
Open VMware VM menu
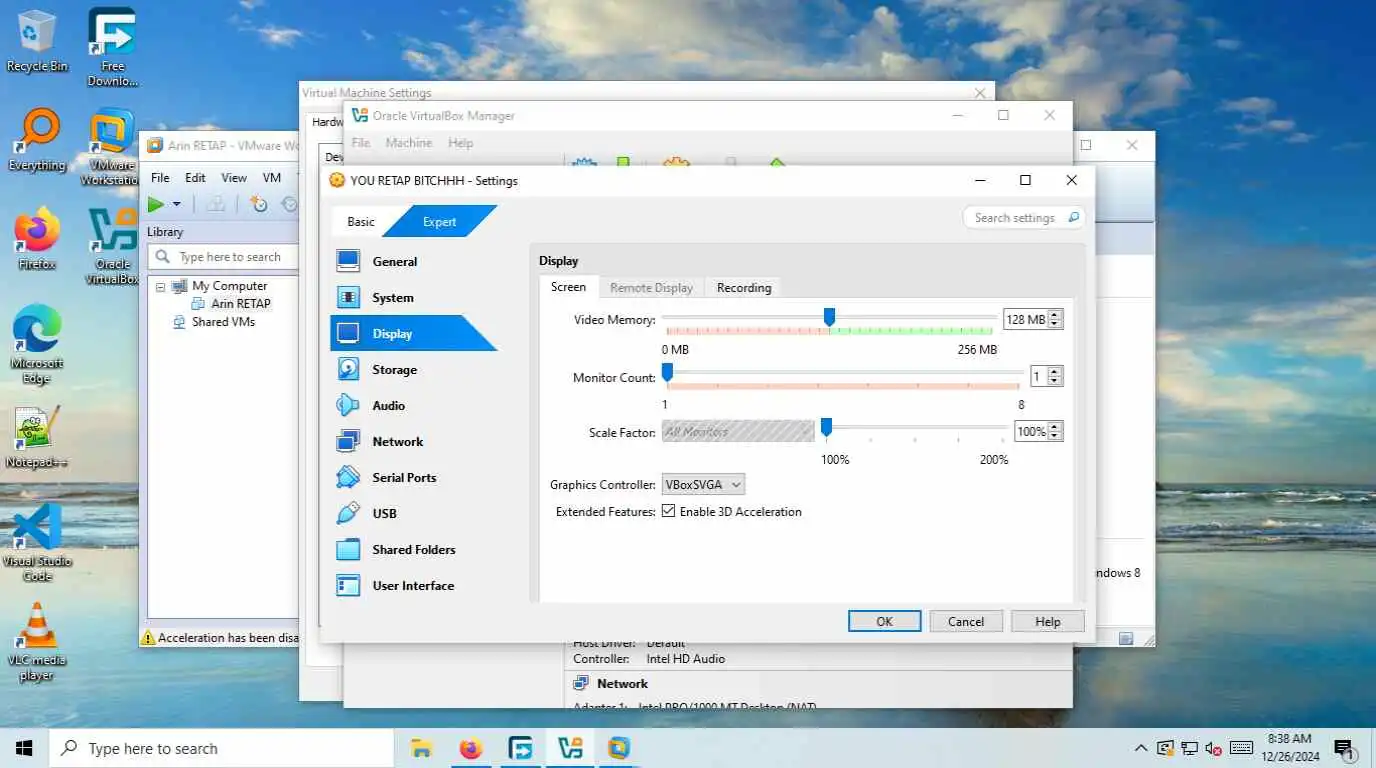click(x=272, y=178)
